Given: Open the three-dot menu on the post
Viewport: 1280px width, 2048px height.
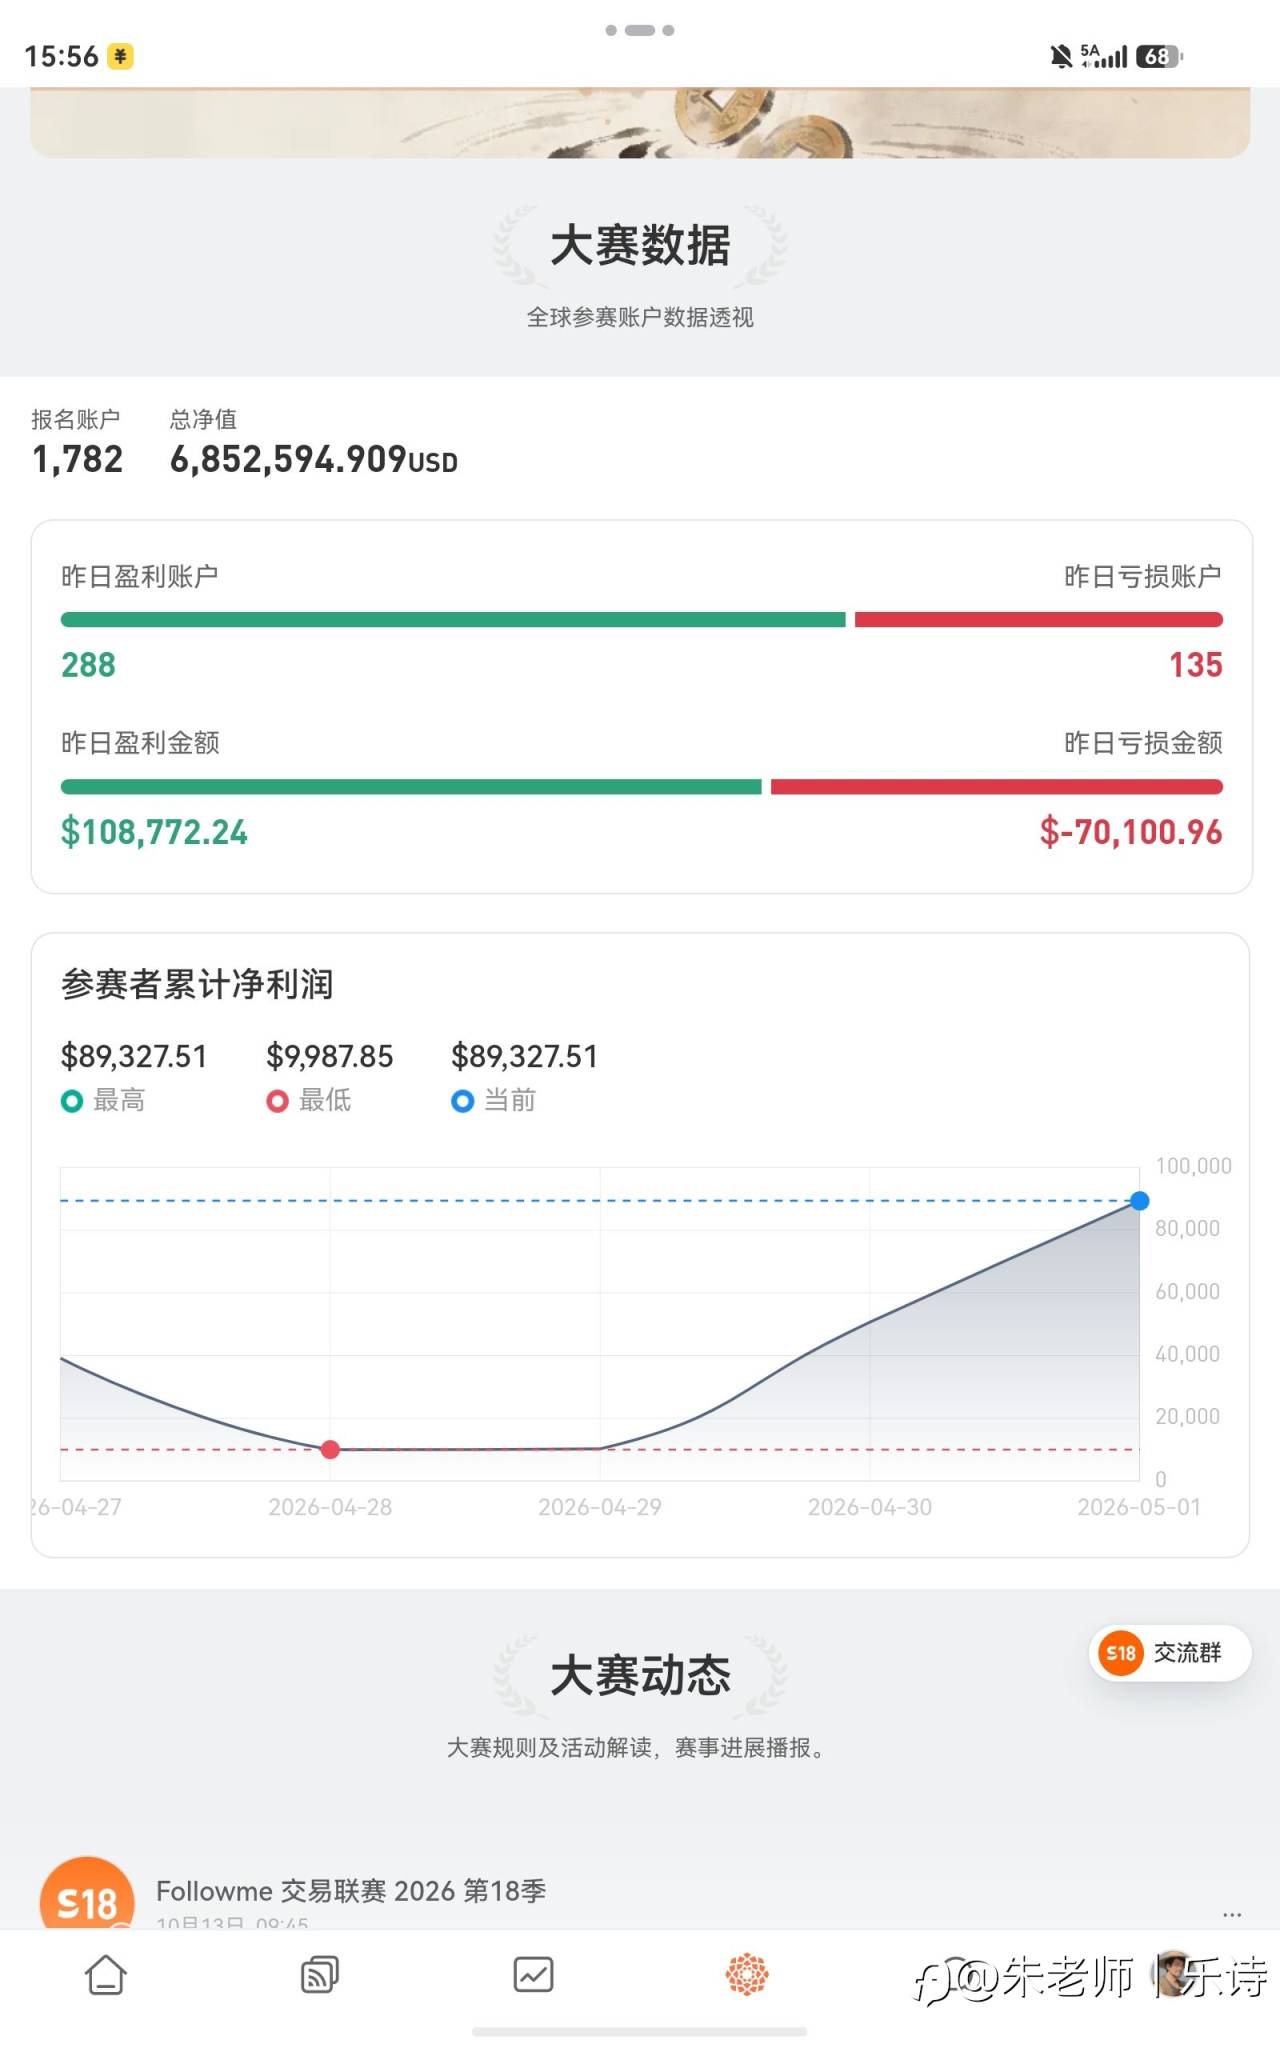Looking at the screenshot, I should point(1232,1914).
